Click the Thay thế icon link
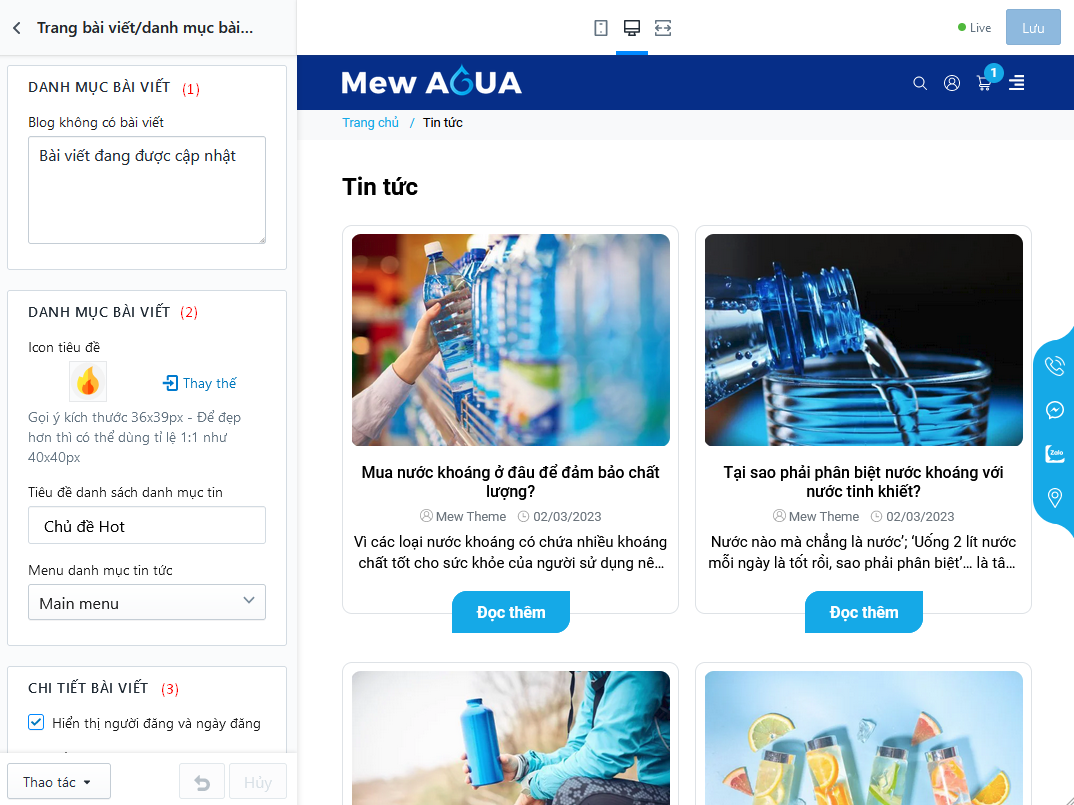This screenshot has height=805, width=1074. [x=199, y=383]
